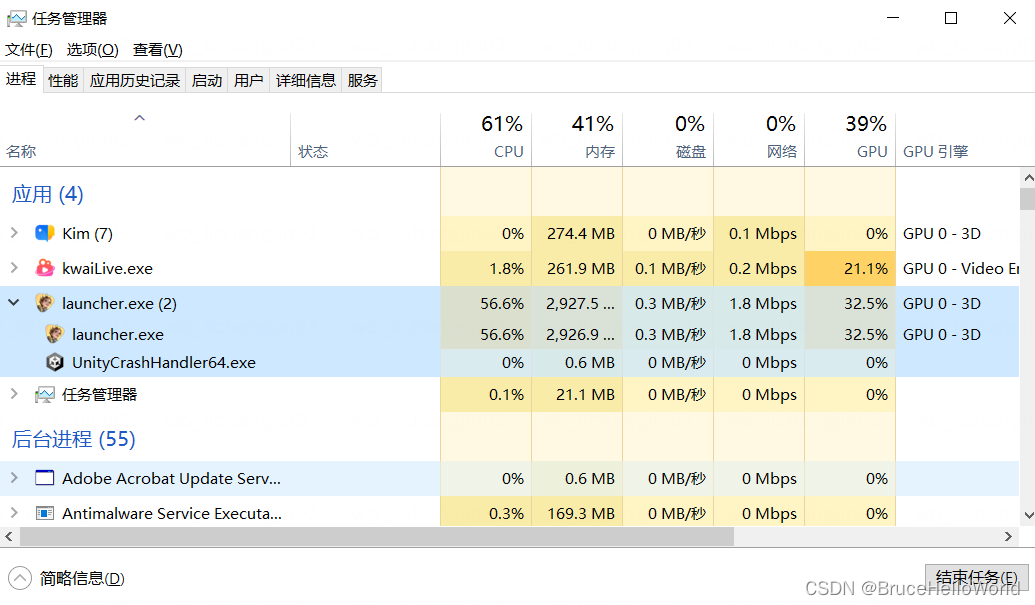This screenshot has height=605, width=1035.
Task: Click the kwaiLive.exe pink icon
Action: tap(45, 268)
